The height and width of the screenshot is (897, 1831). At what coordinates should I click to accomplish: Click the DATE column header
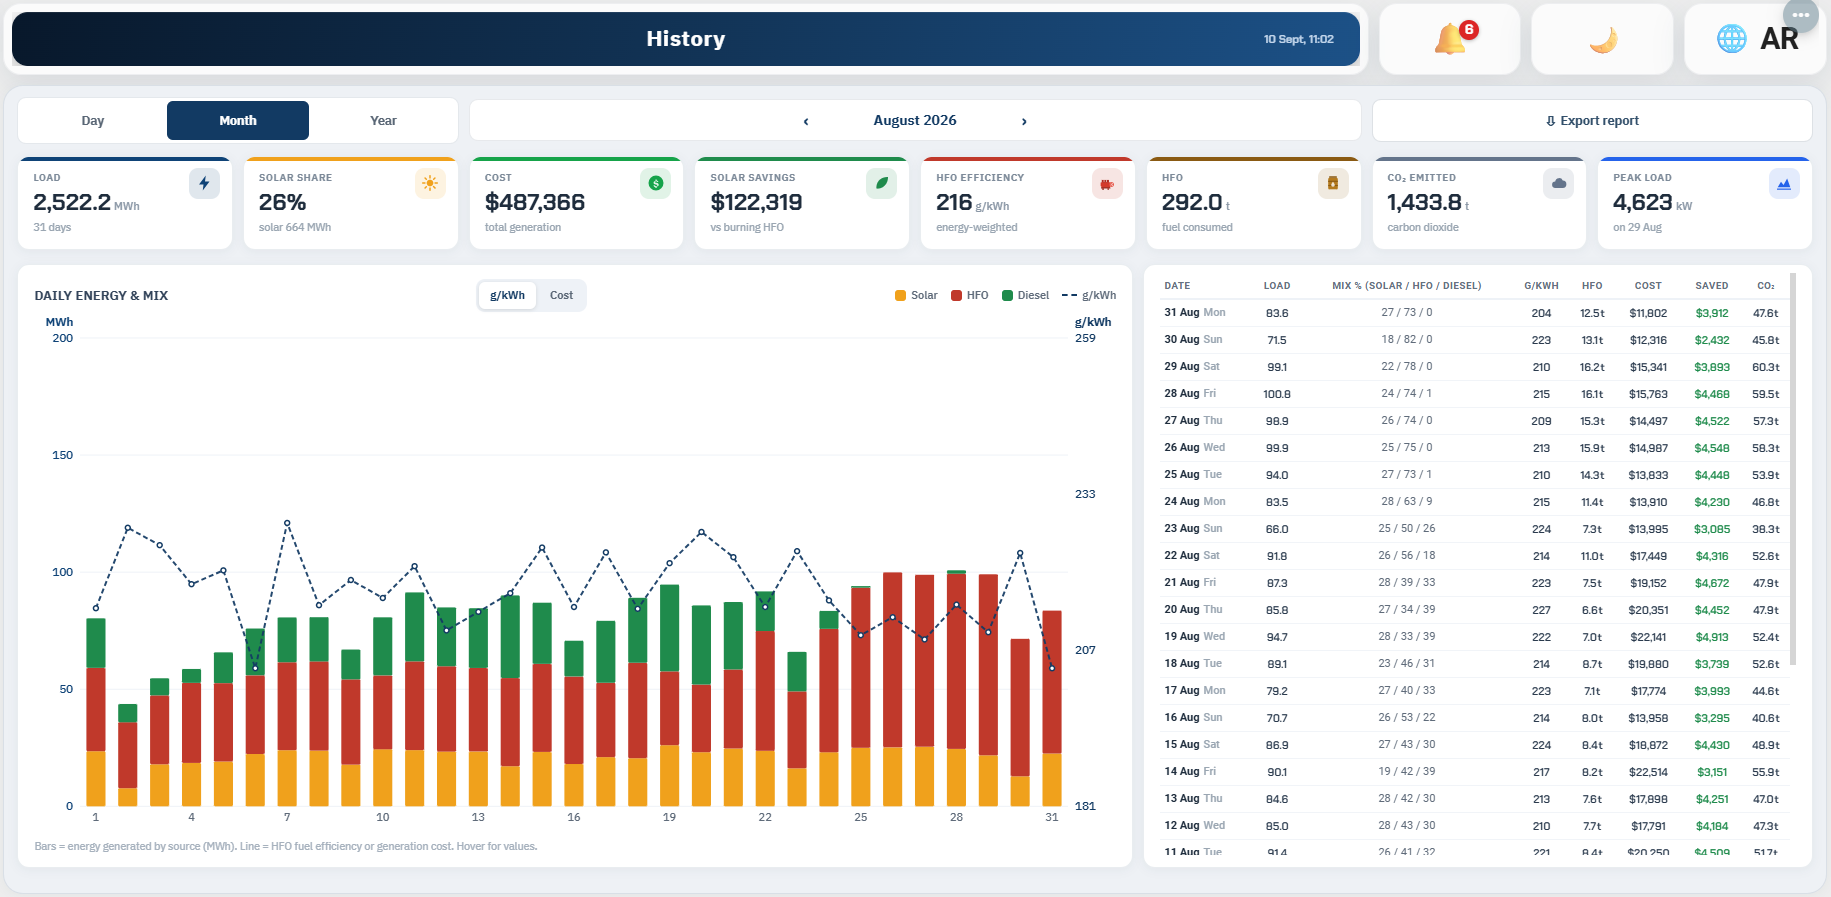tap(1177, 286)
